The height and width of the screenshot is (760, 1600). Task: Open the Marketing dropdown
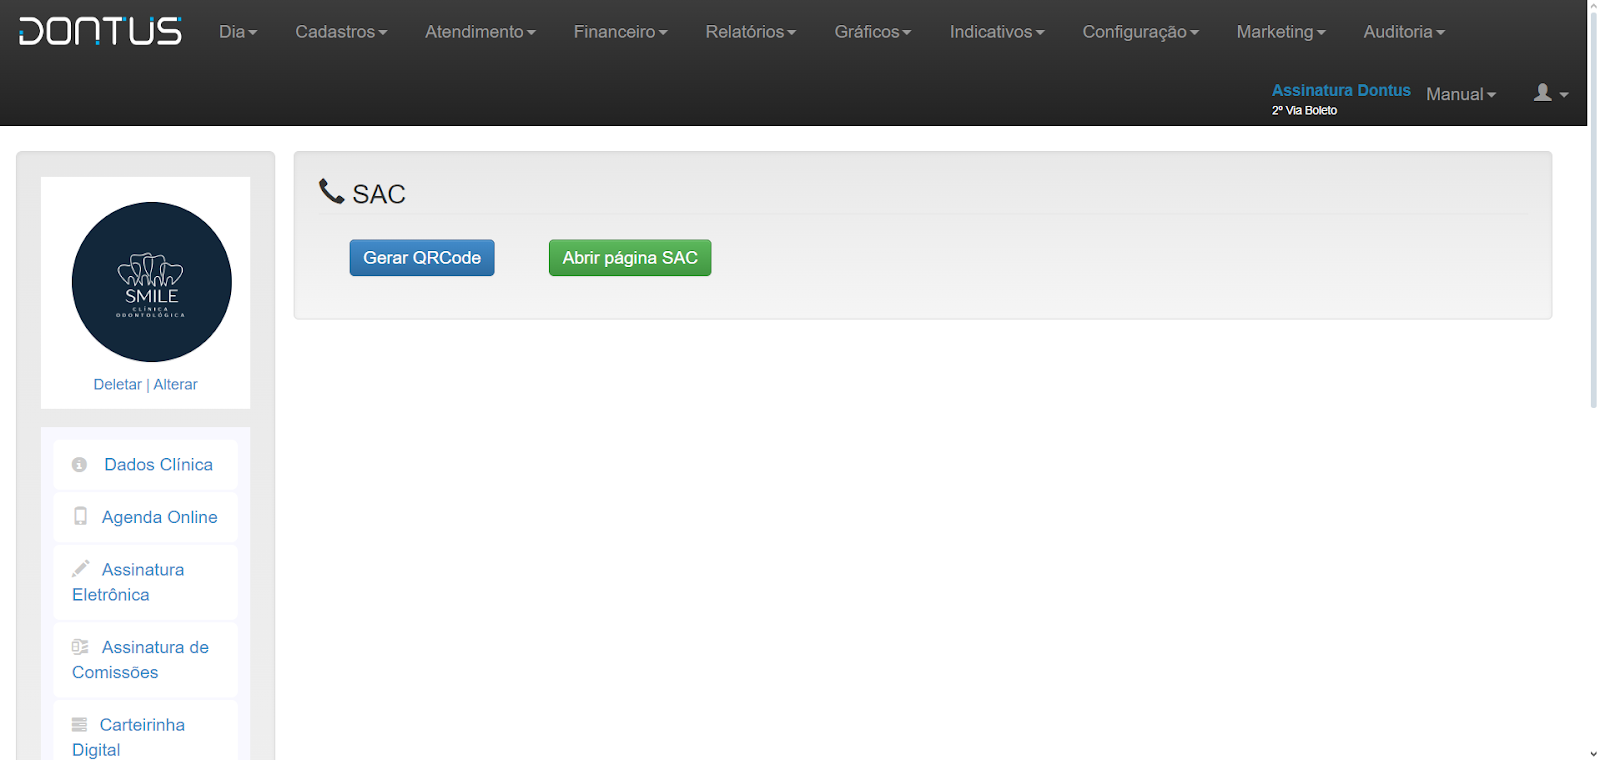(x=1281, y=32)
